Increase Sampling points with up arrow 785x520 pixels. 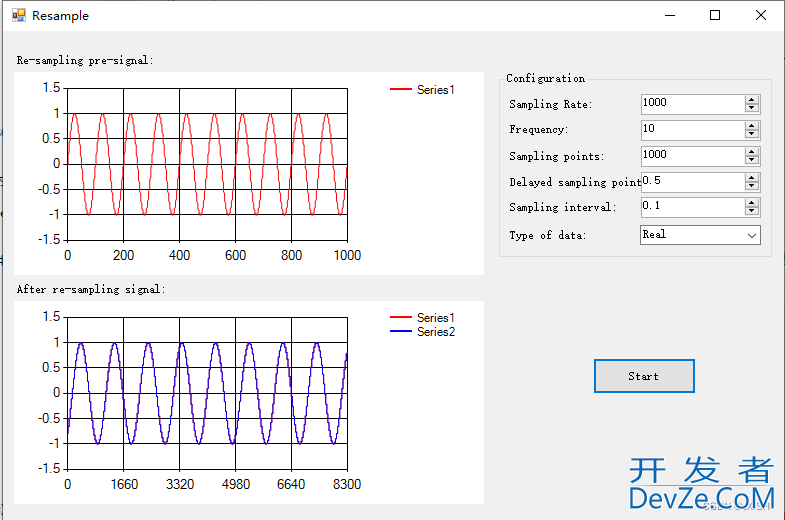[751, 152]
